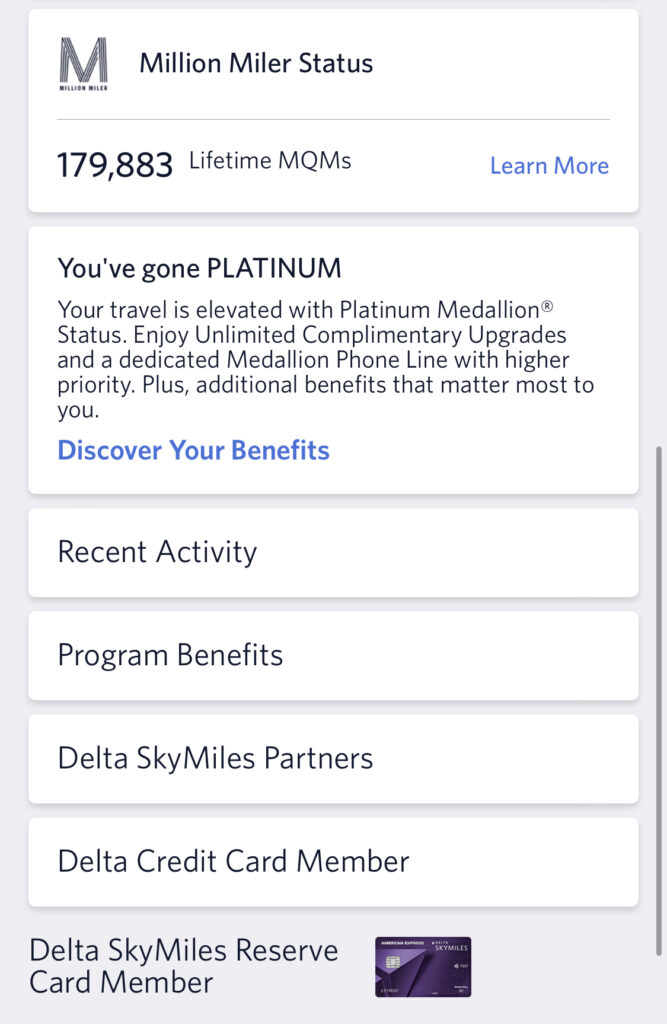Click the SkyMiles wordmark on the Reserve card
Screen dimensions: 667x1024
tap(451, 948)
